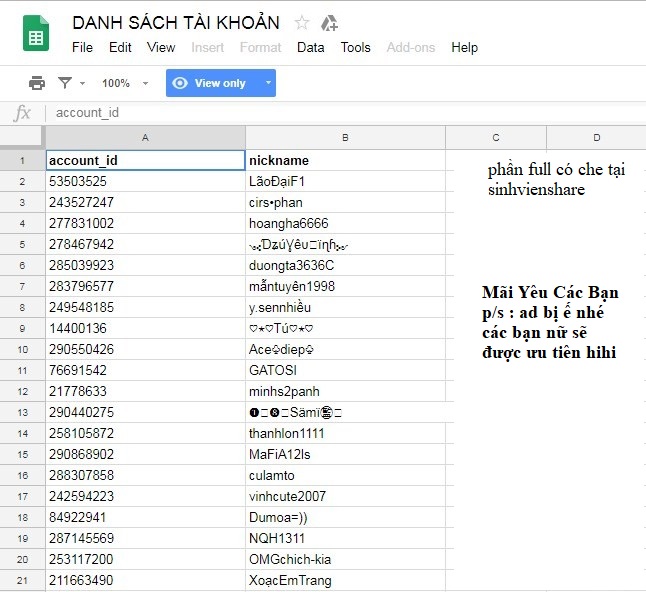Select cell with culamto
The image size is (646, 592).
345,475
